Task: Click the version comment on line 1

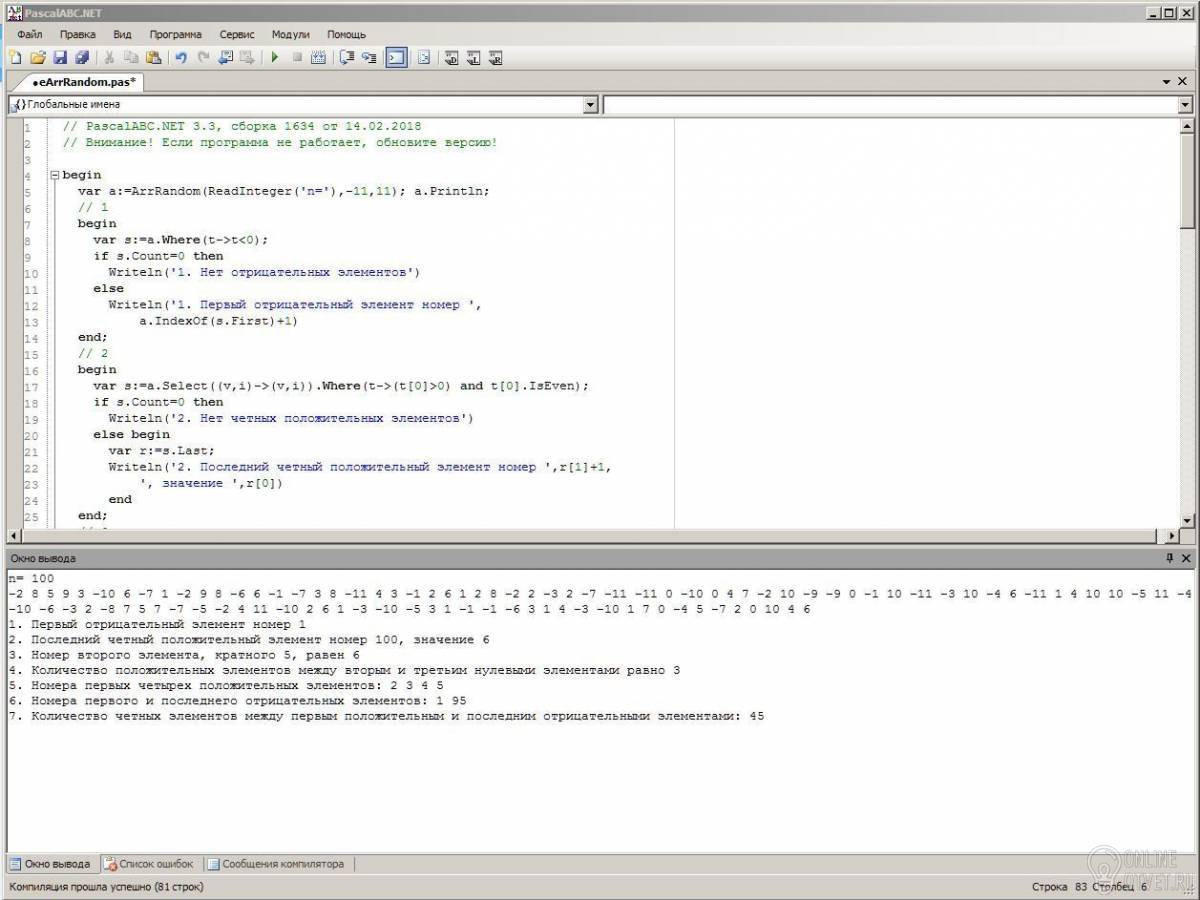Action: point(241,127)
